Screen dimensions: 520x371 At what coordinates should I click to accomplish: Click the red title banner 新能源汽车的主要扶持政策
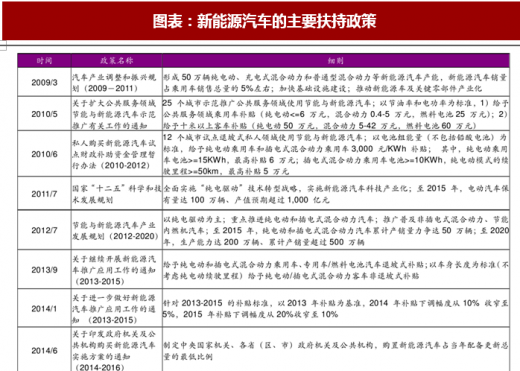[261, 21]
